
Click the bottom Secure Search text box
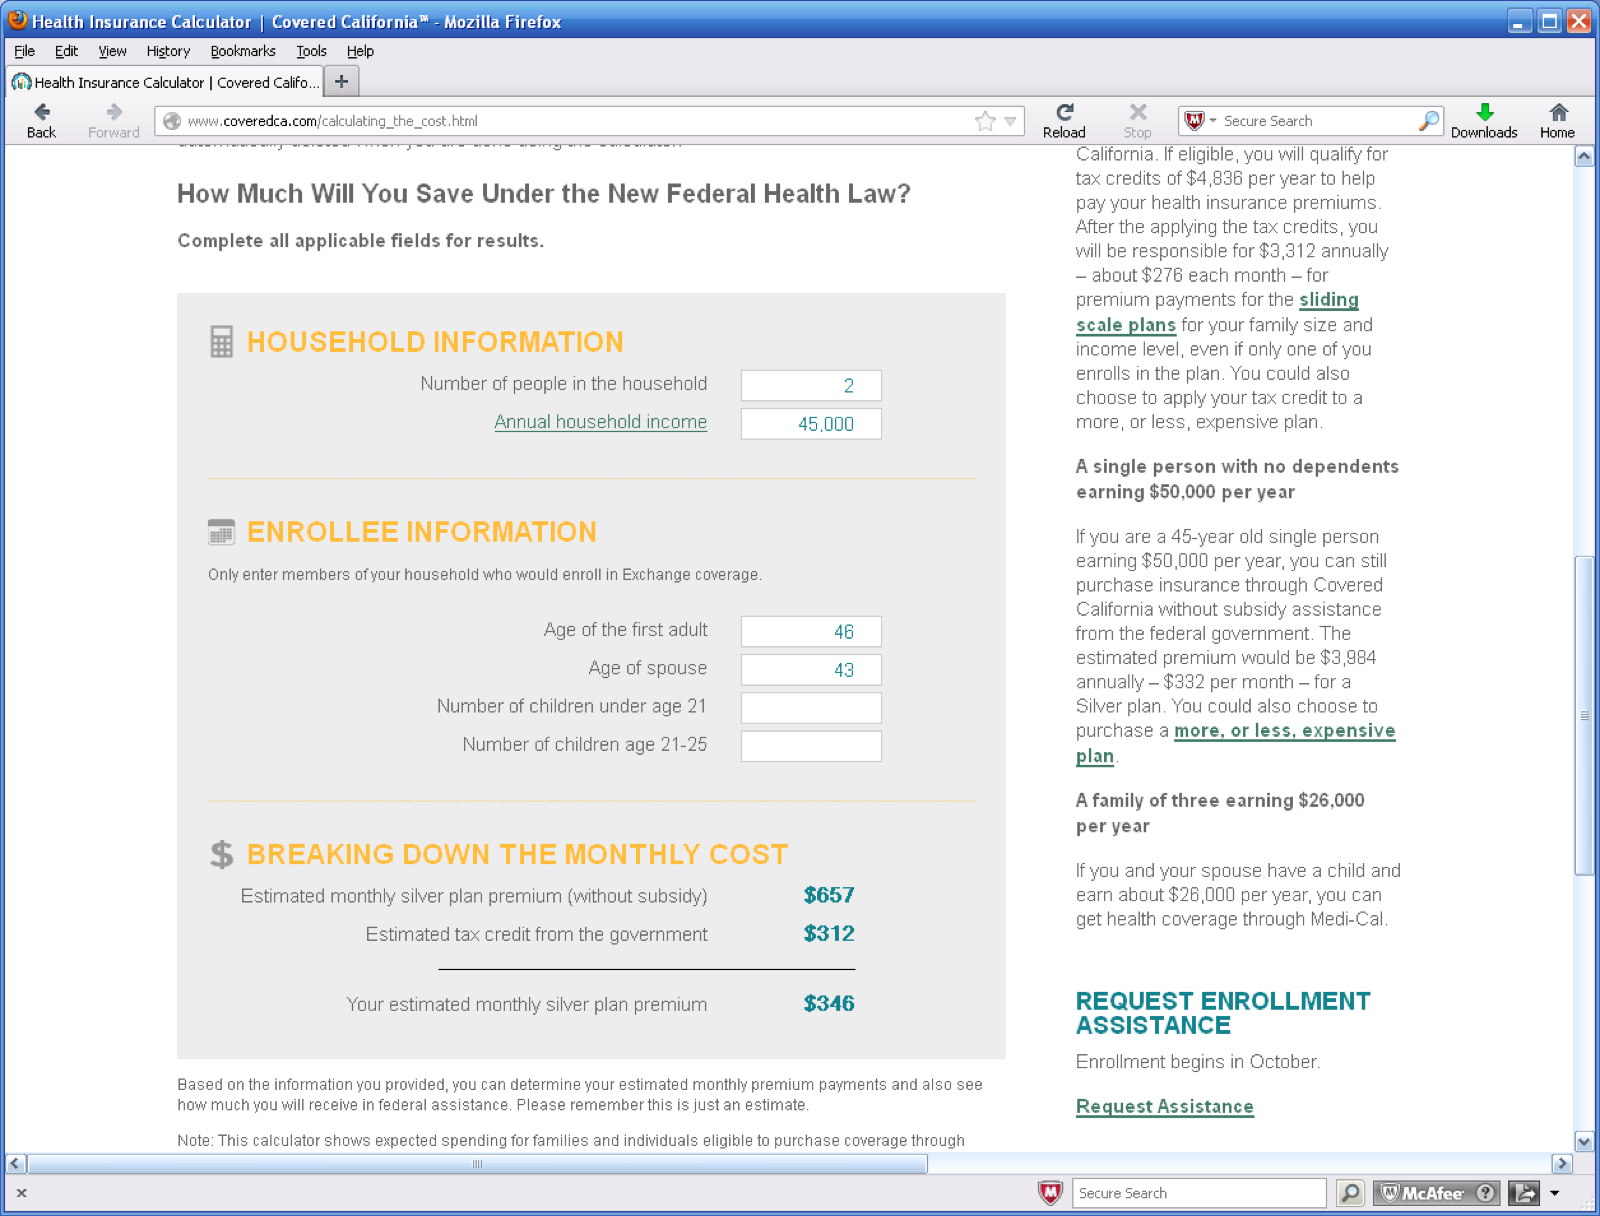pyautogui.click(x=1199, y=1192)
